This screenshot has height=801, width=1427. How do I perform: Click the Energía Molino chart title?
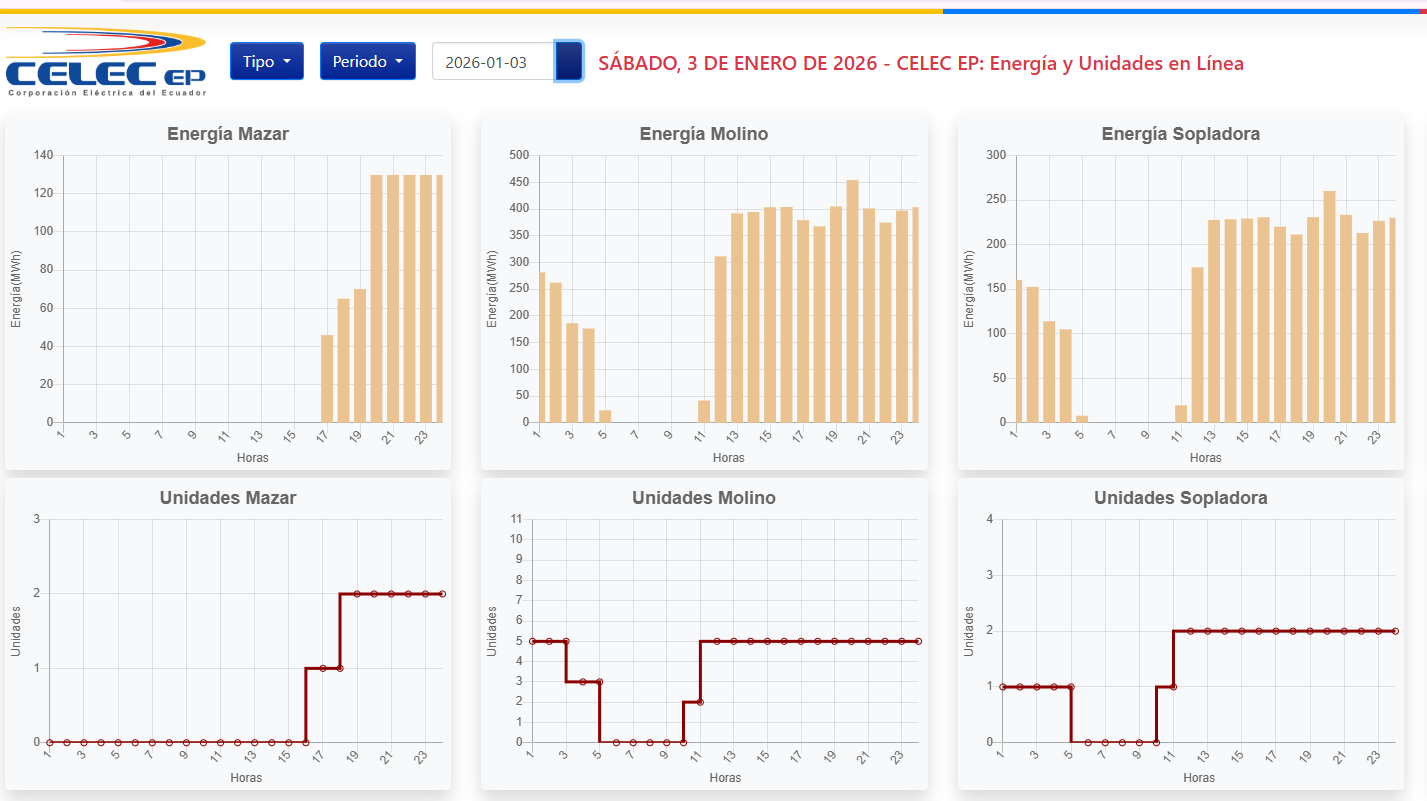point(704,134)
